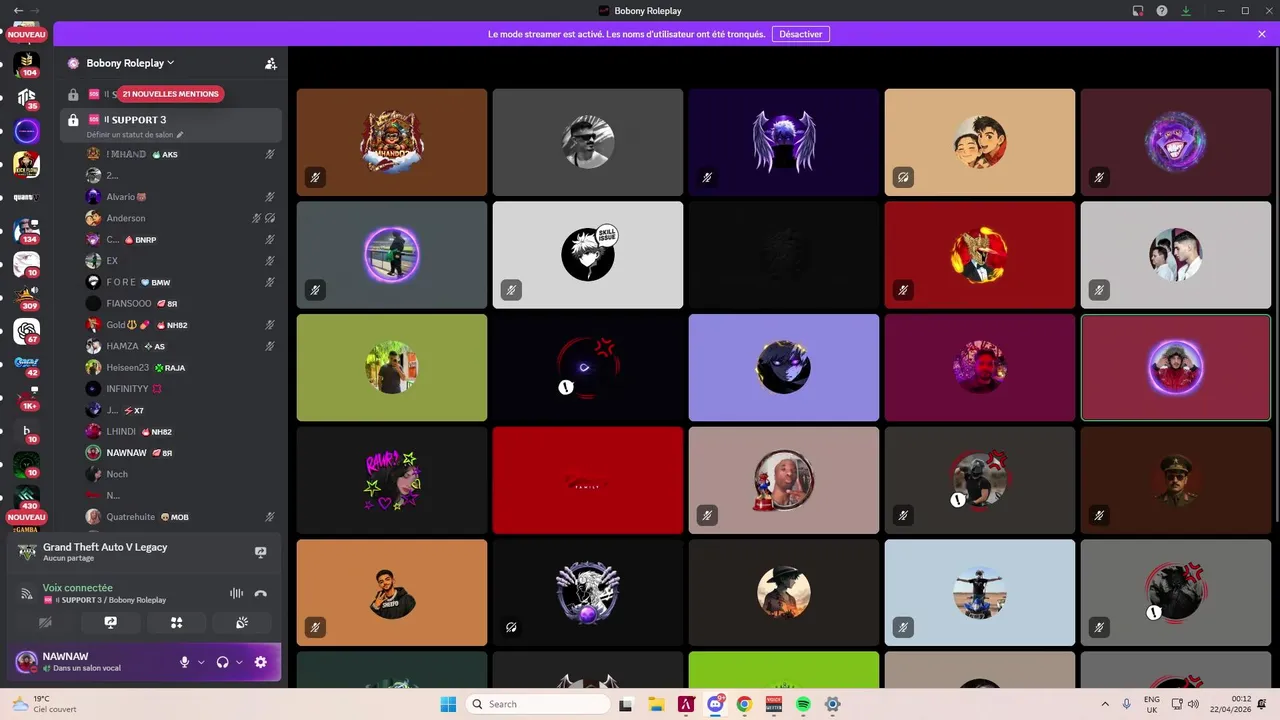The height and width of the screenshot is (720, 1280).
Task: Disconnect from voice with hang-up icon
Action: click(x=261, y=593)
